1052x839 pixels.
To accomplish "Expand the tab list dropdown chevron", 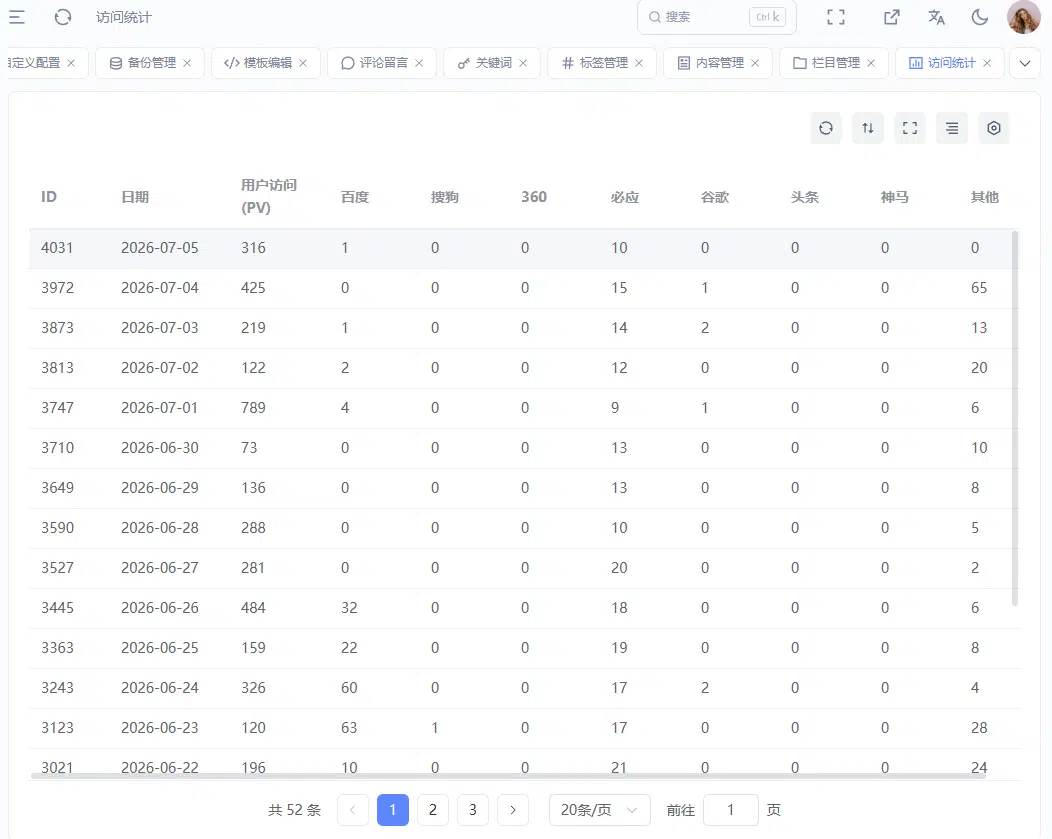I will [1025, 63].
